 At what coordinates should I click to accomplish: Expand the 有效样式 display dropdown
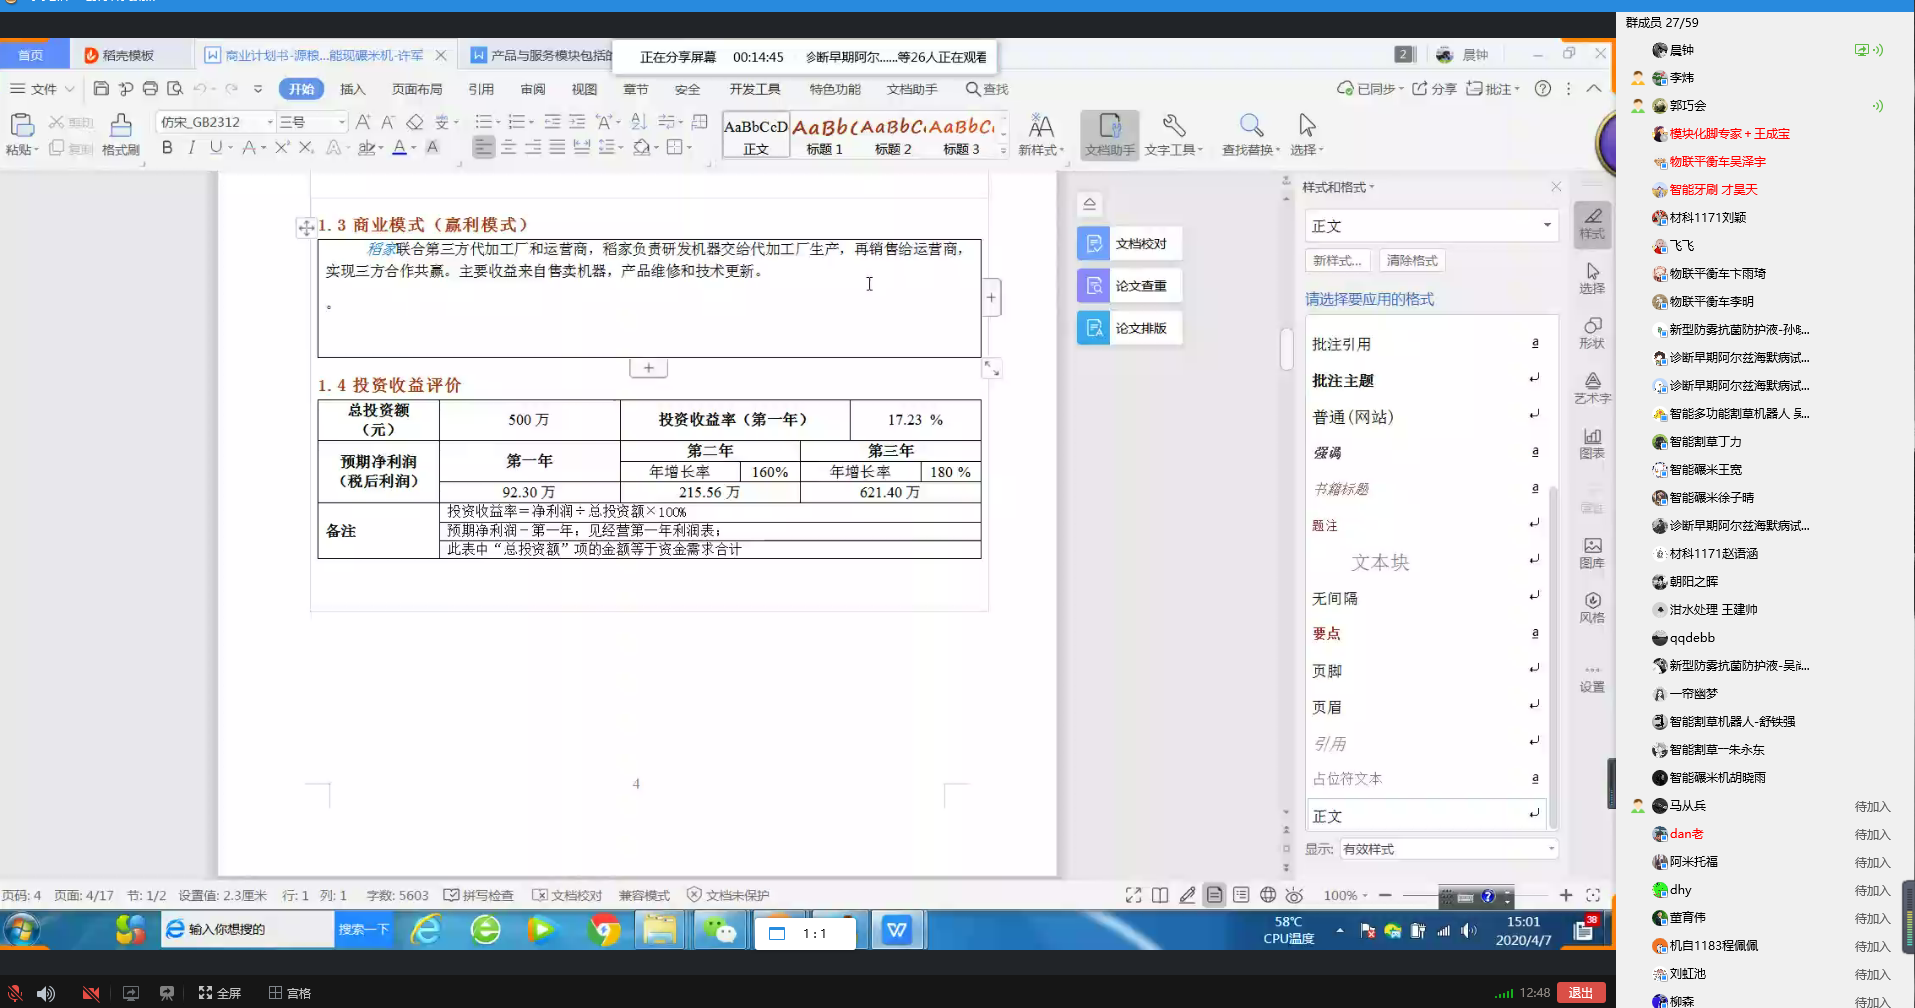pos(1551,849)
